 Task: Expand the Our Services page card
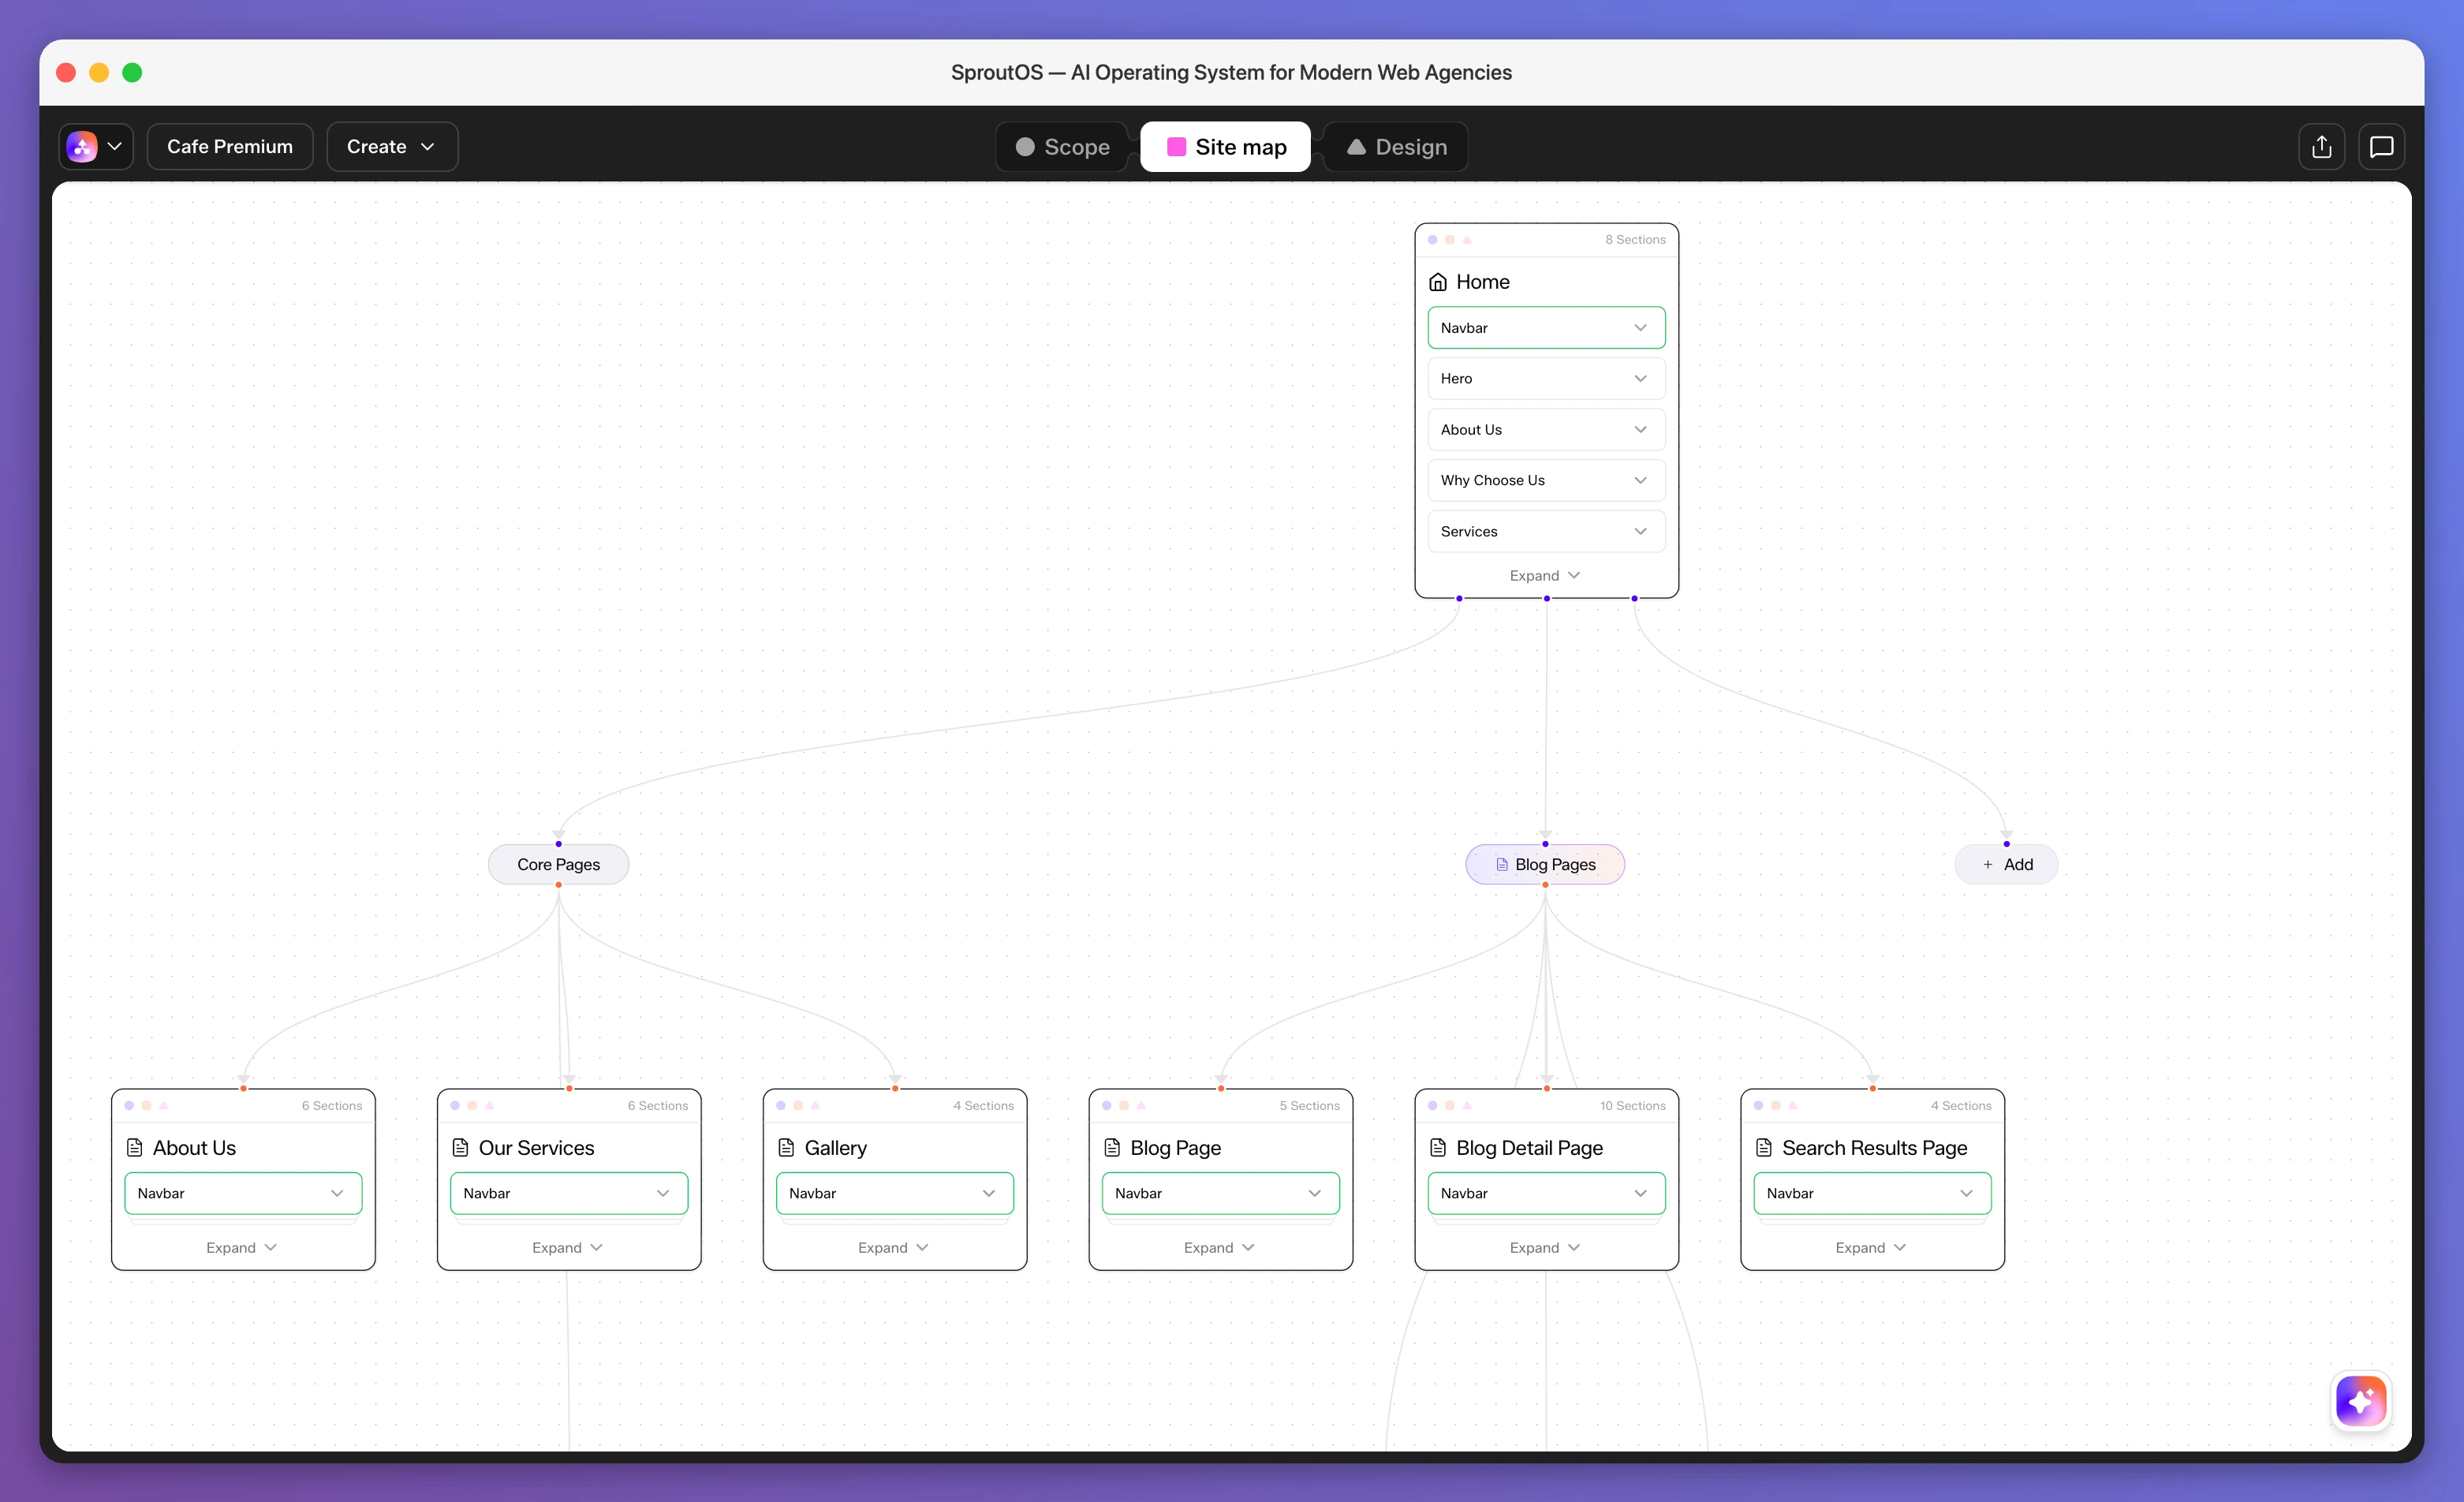click(568, 1248)
